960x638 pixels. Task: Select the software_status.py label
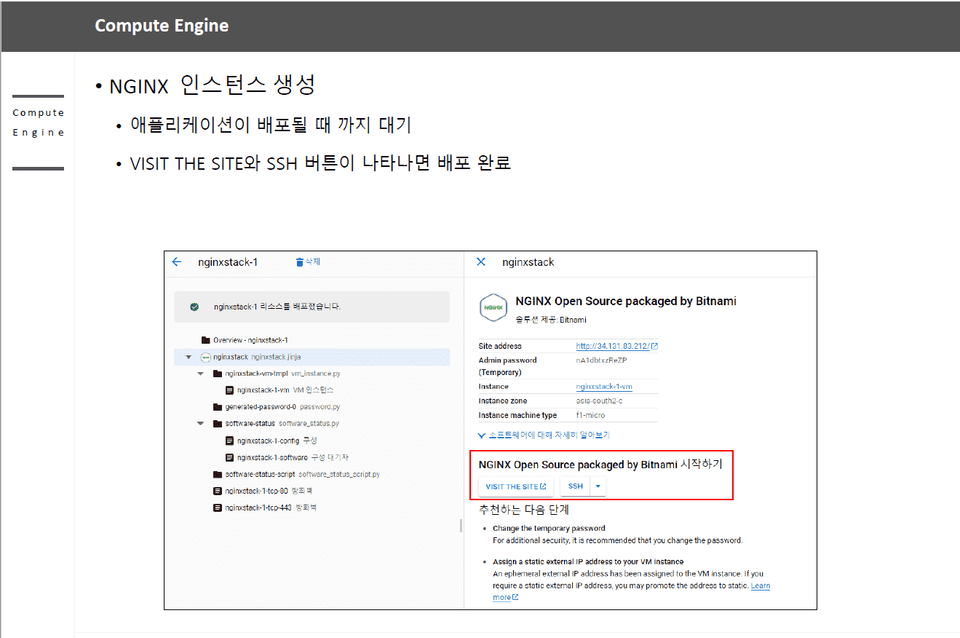click(309, 424)
